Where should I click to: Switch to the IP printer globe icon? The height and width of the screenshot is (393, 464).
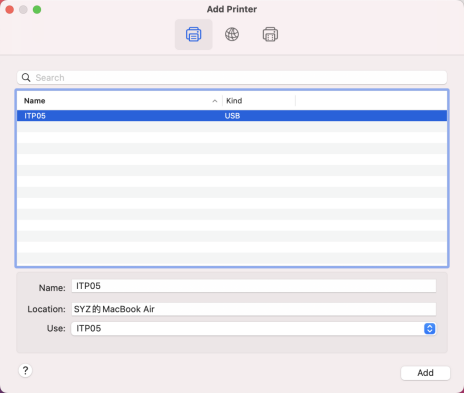[232, 34]
